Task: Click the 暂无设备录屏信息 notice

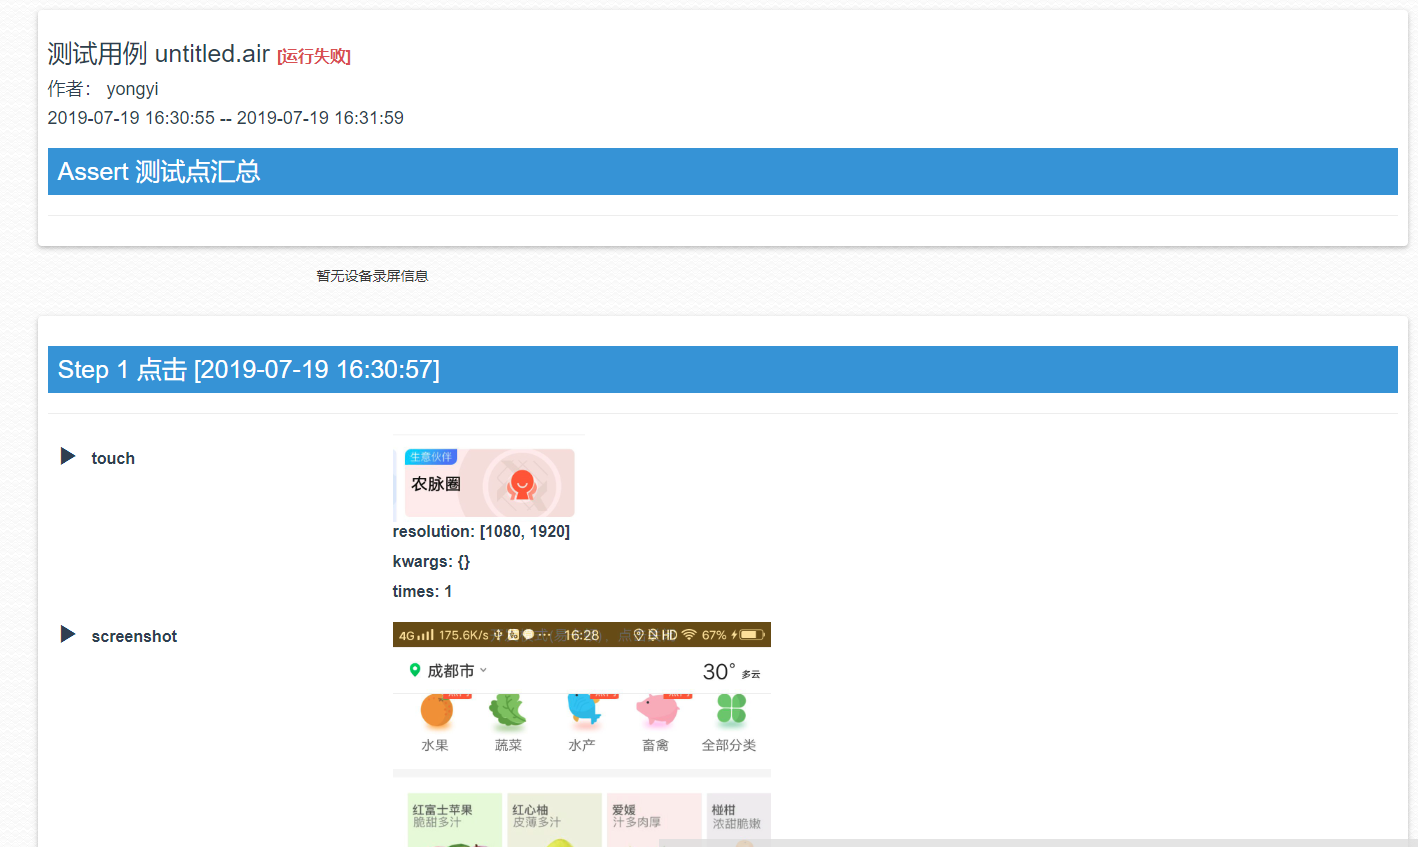Action: [x=372, y=276]
